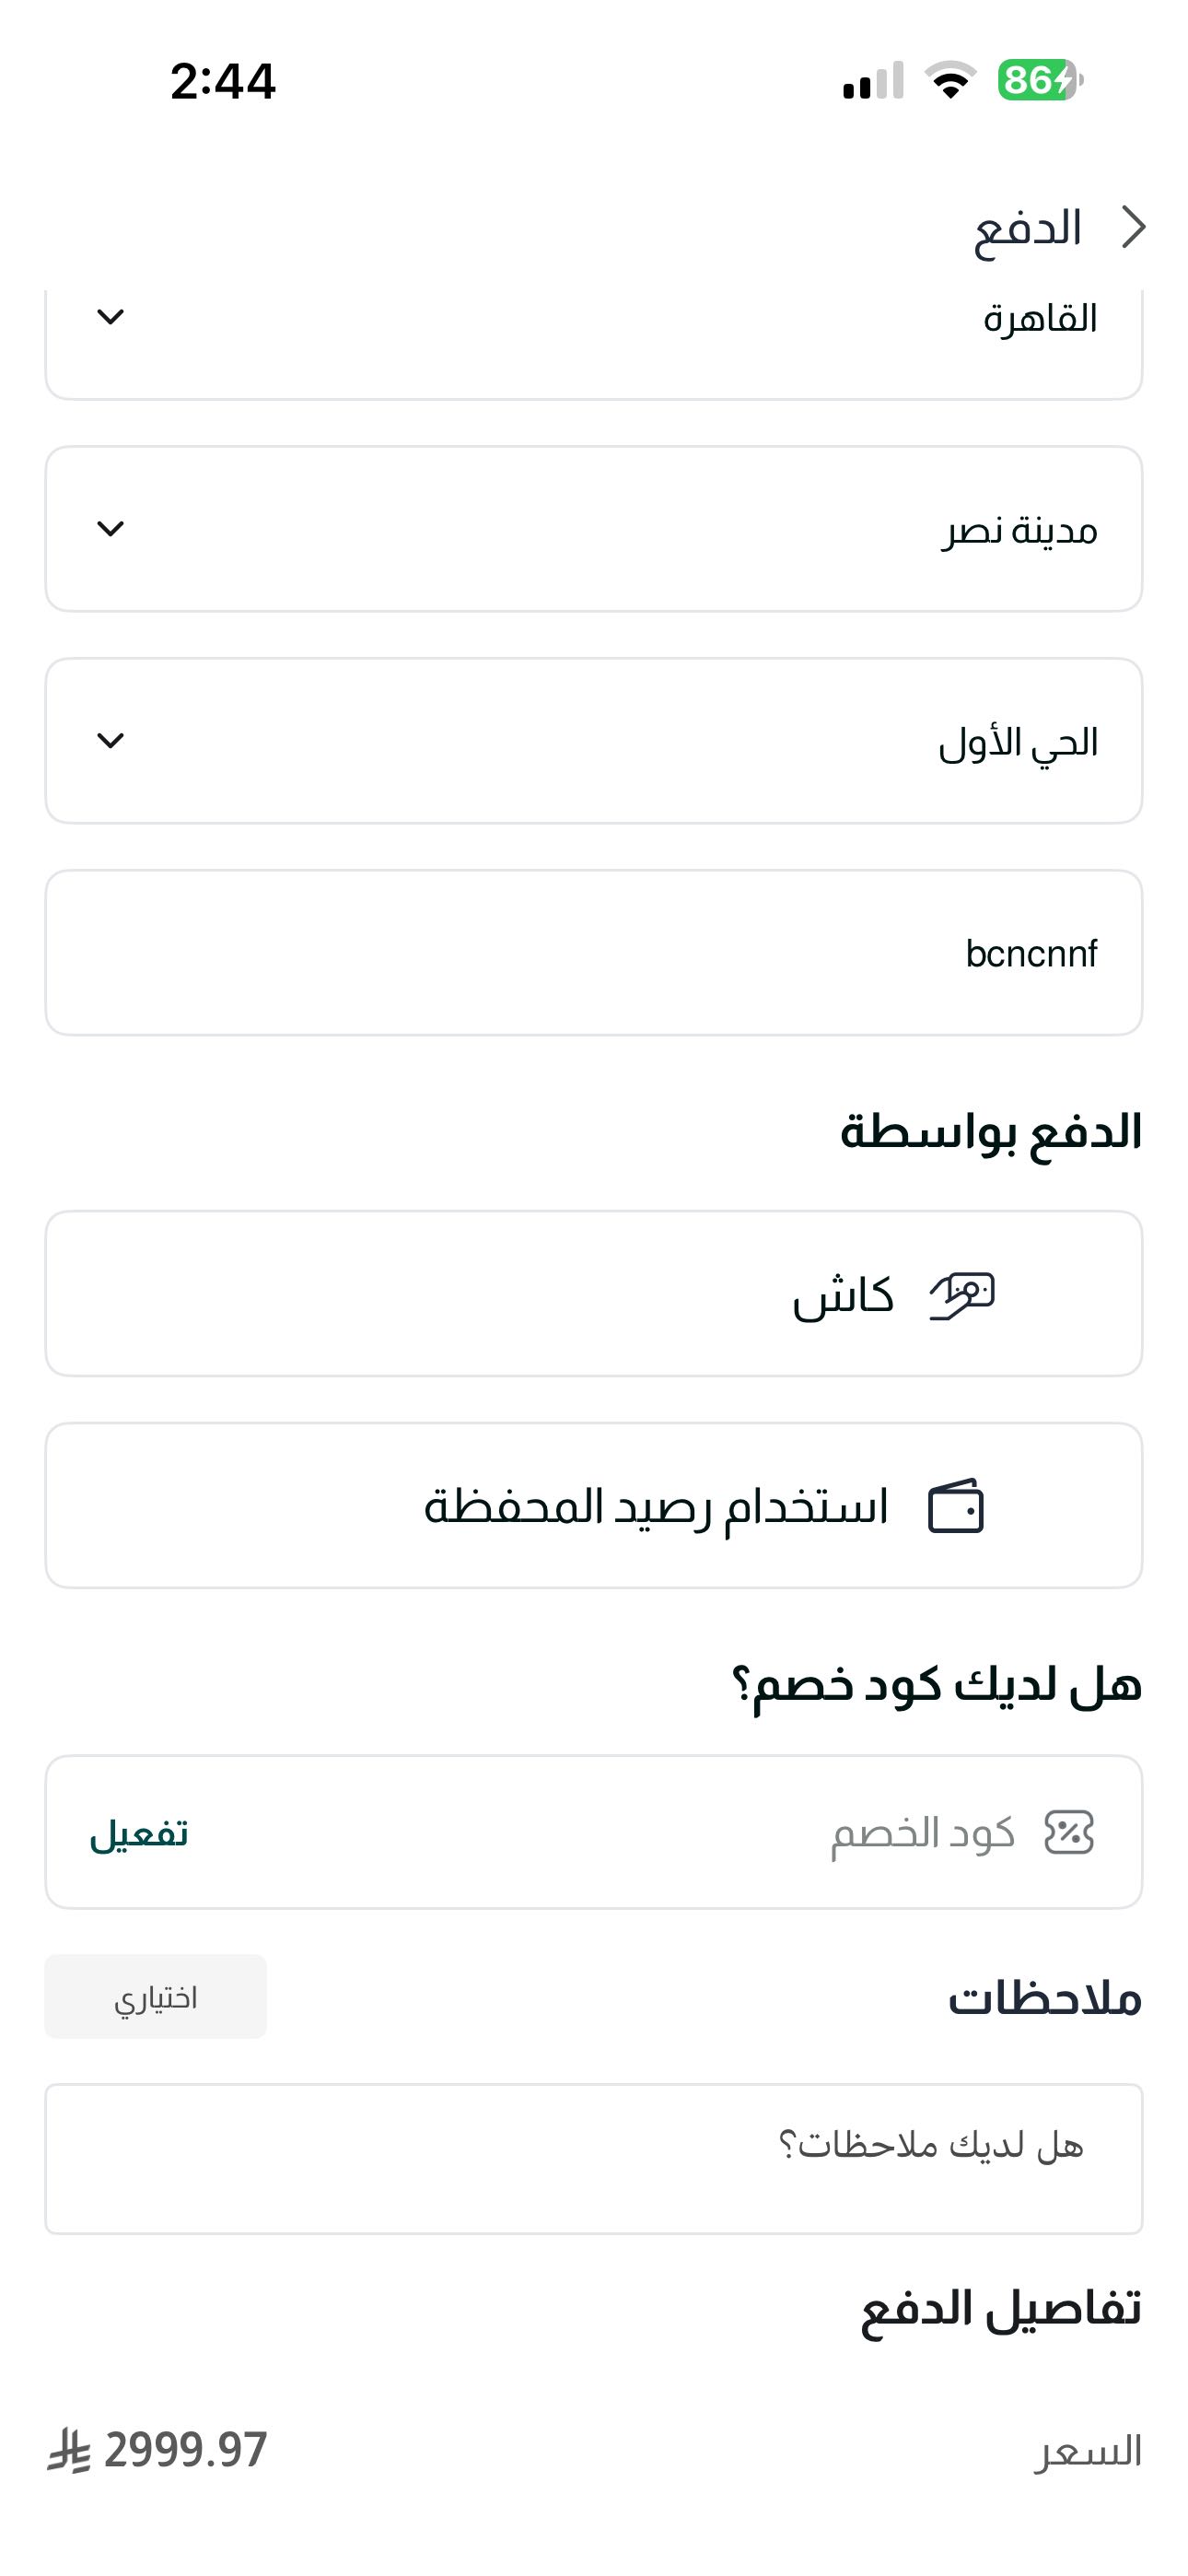1188x2576 pixels.
Task: Tap the cash hand icon
Action: pyautogui.click(x=962, y=1296)
